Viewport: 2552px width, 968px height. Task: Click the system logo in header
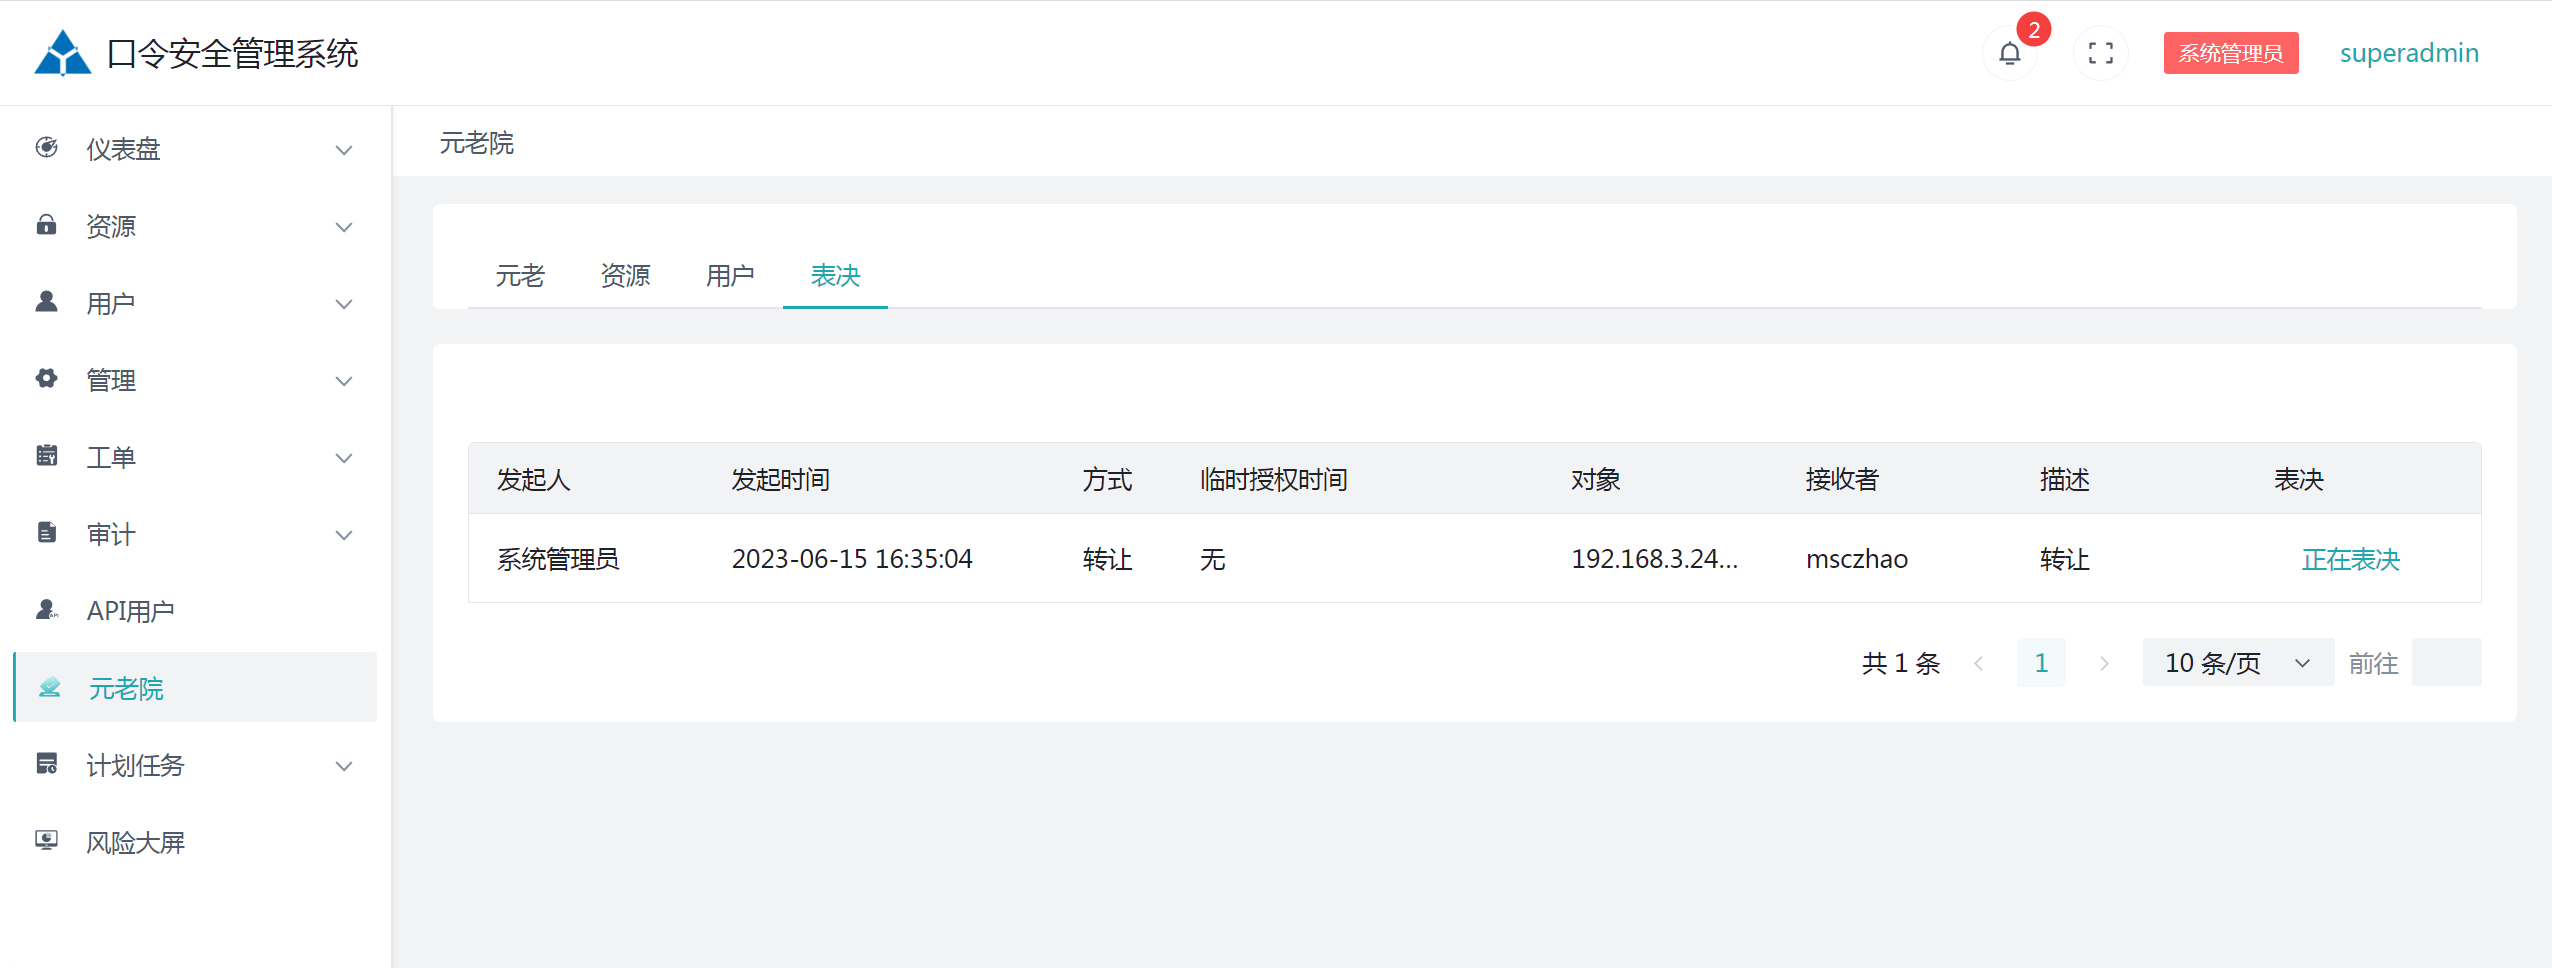coord(62,53)
